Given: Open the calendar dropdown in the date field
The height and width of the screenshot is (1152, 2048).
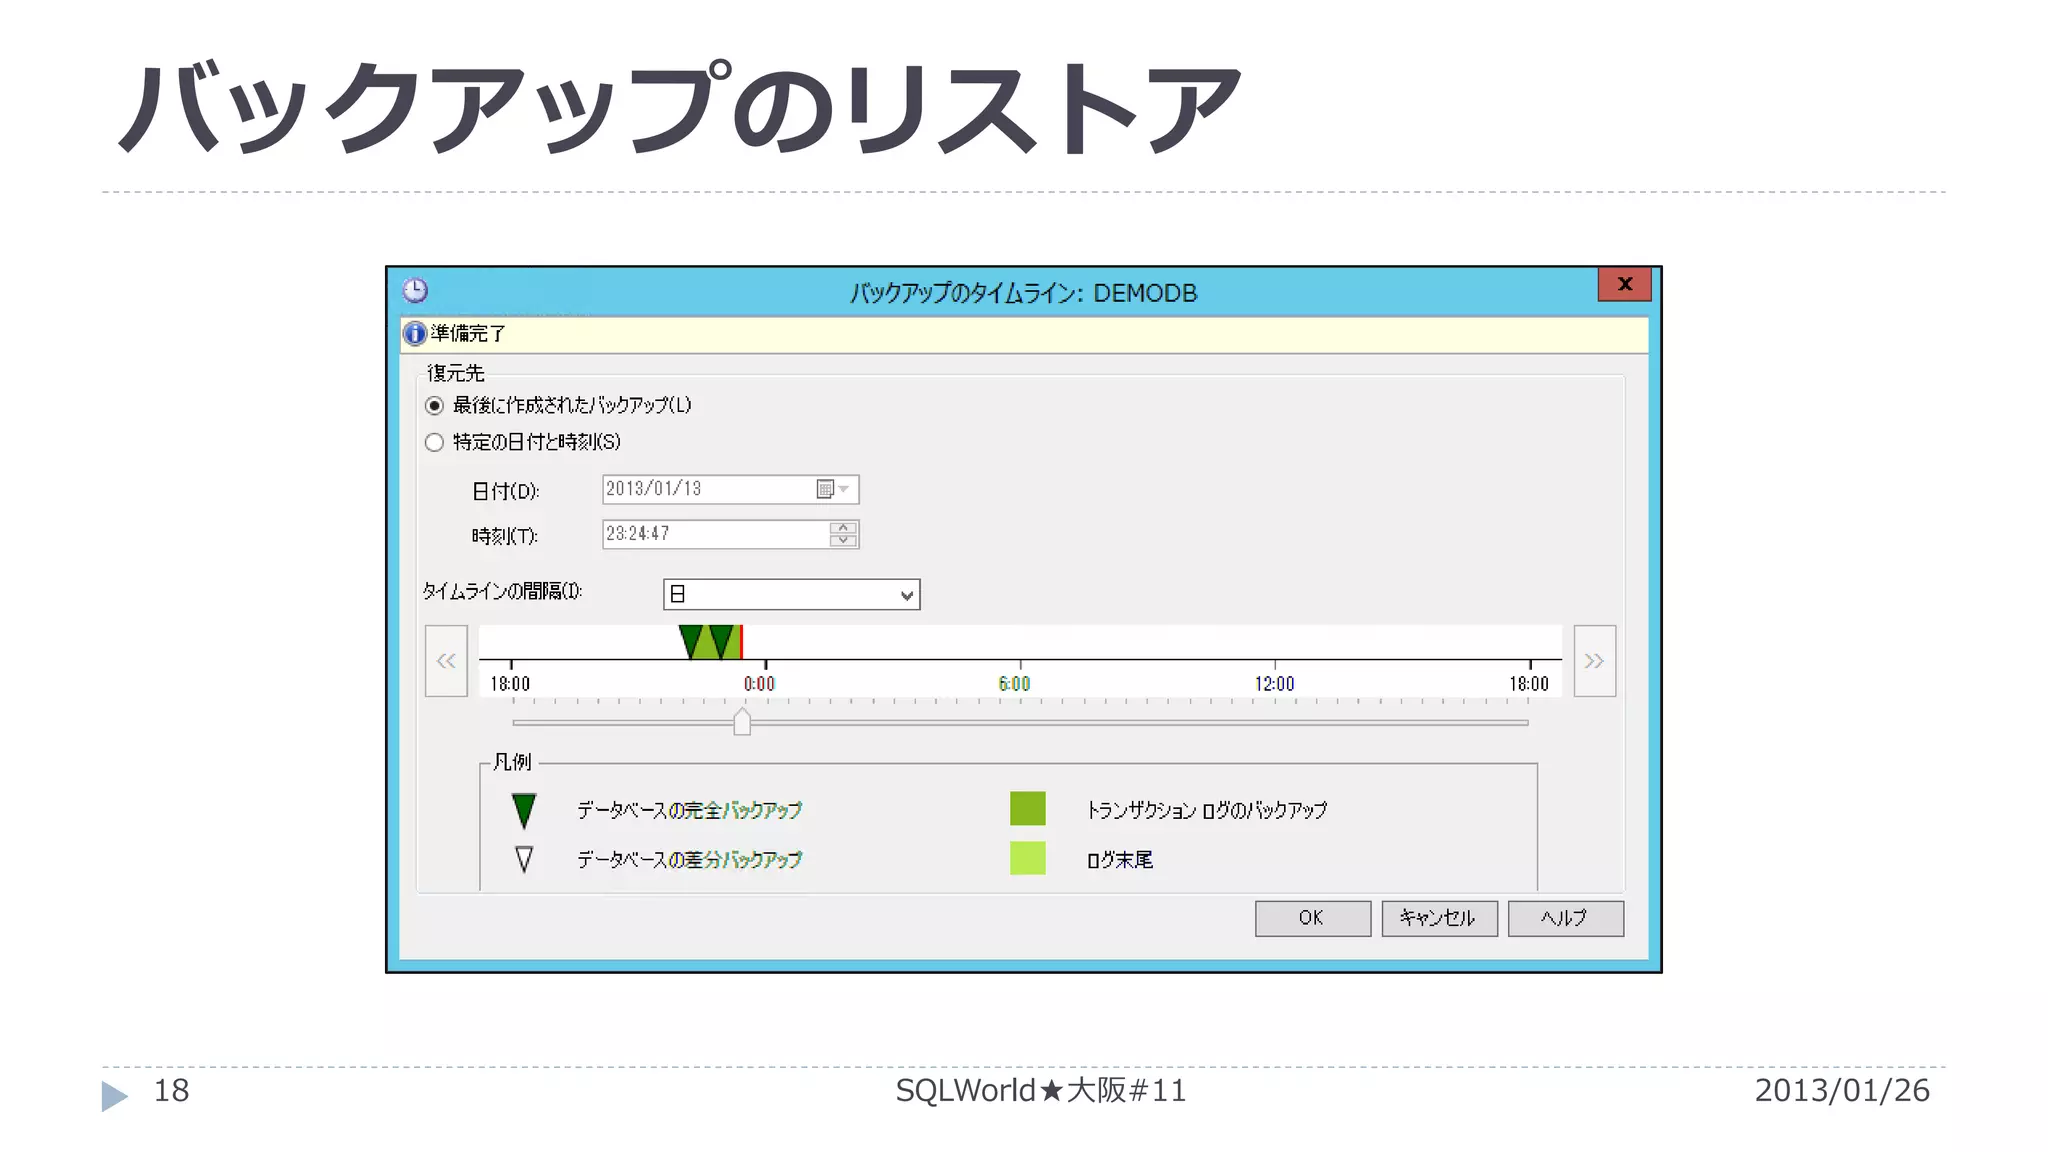Looking at the screenshot, I should pos(833,489).
